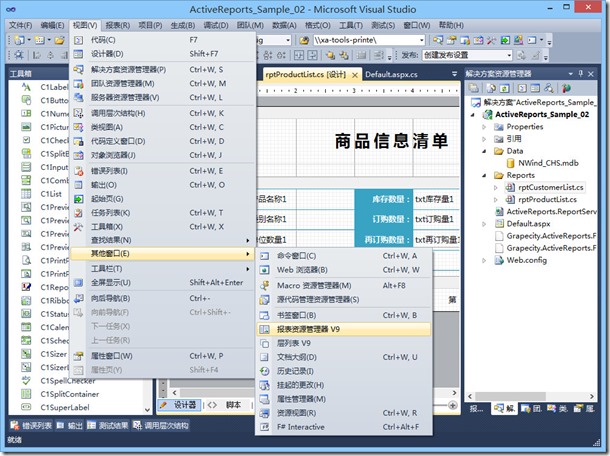Click the zoom-in plus button in designer
The height and width of the screenshot is (456, 610).
[452, 405]
